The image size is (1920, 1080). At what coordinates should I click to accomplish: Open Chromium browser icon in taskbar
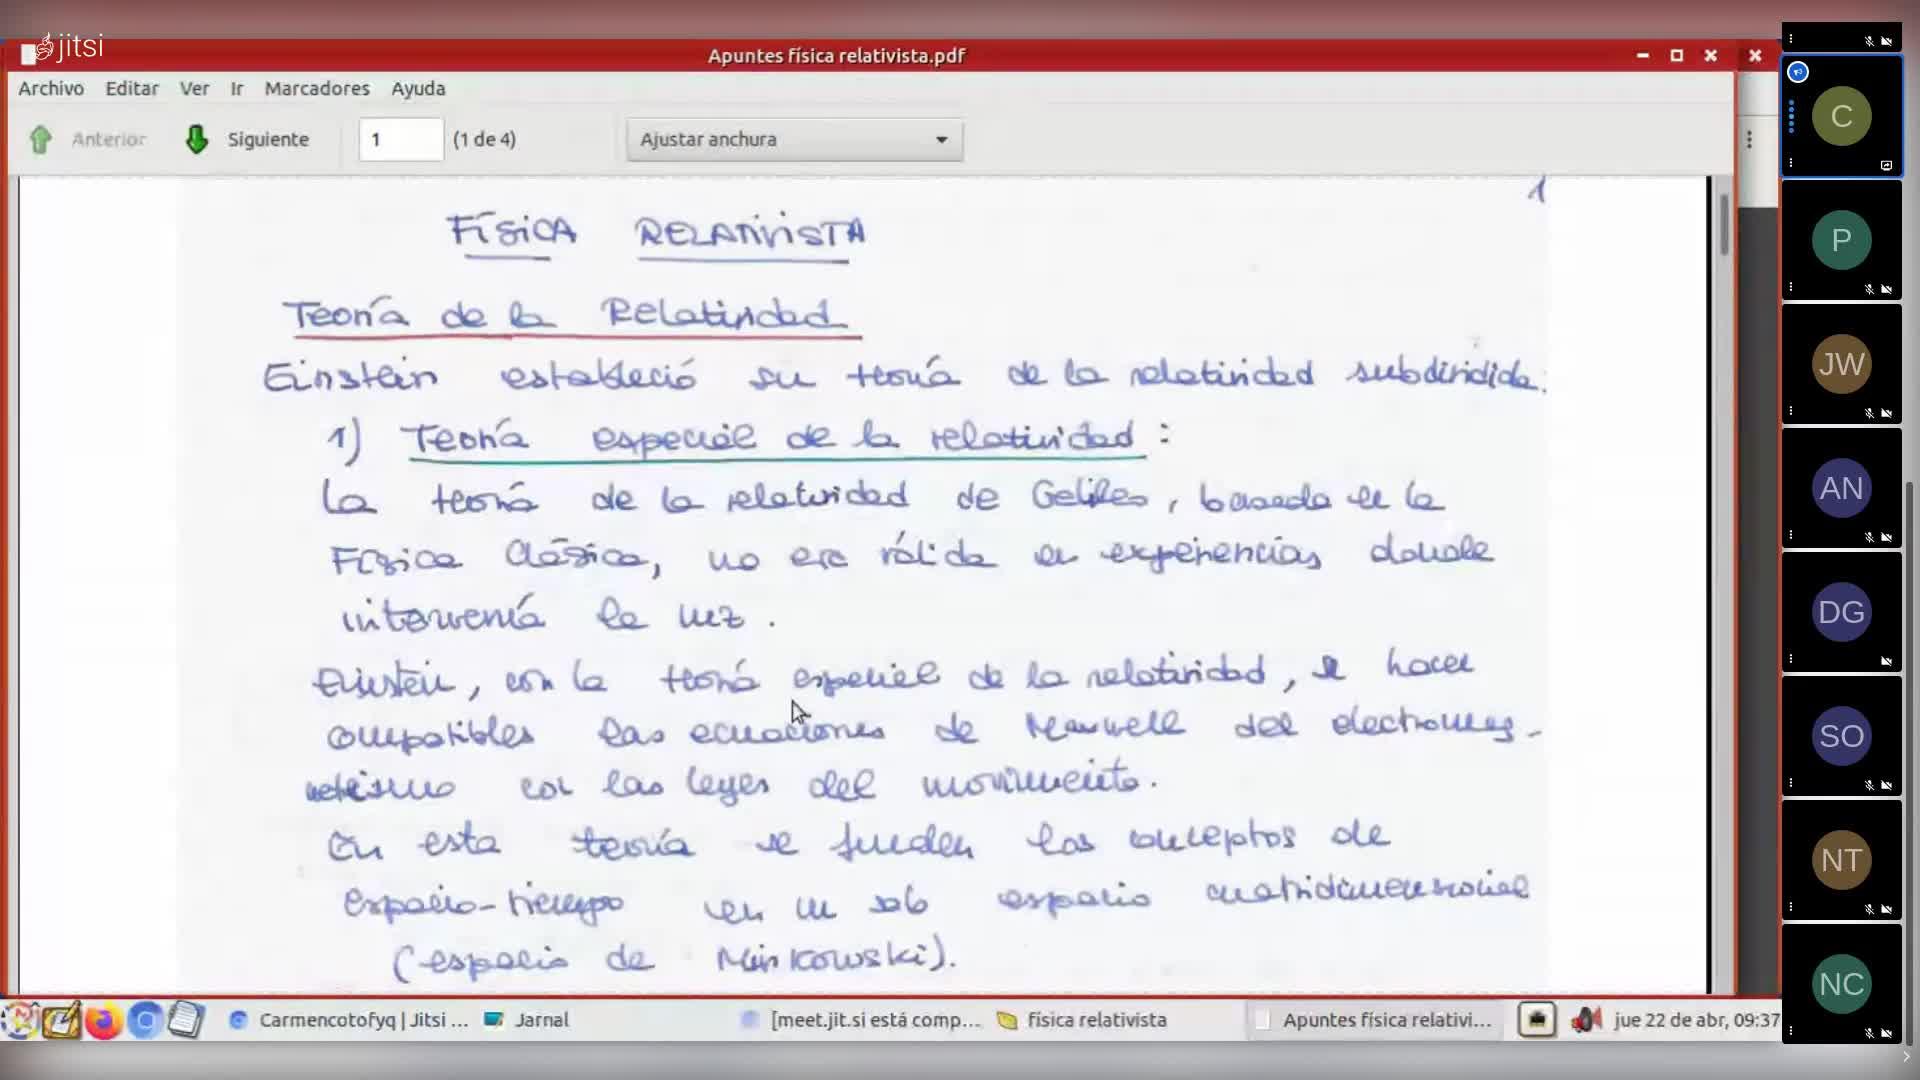coord(145,1020)
